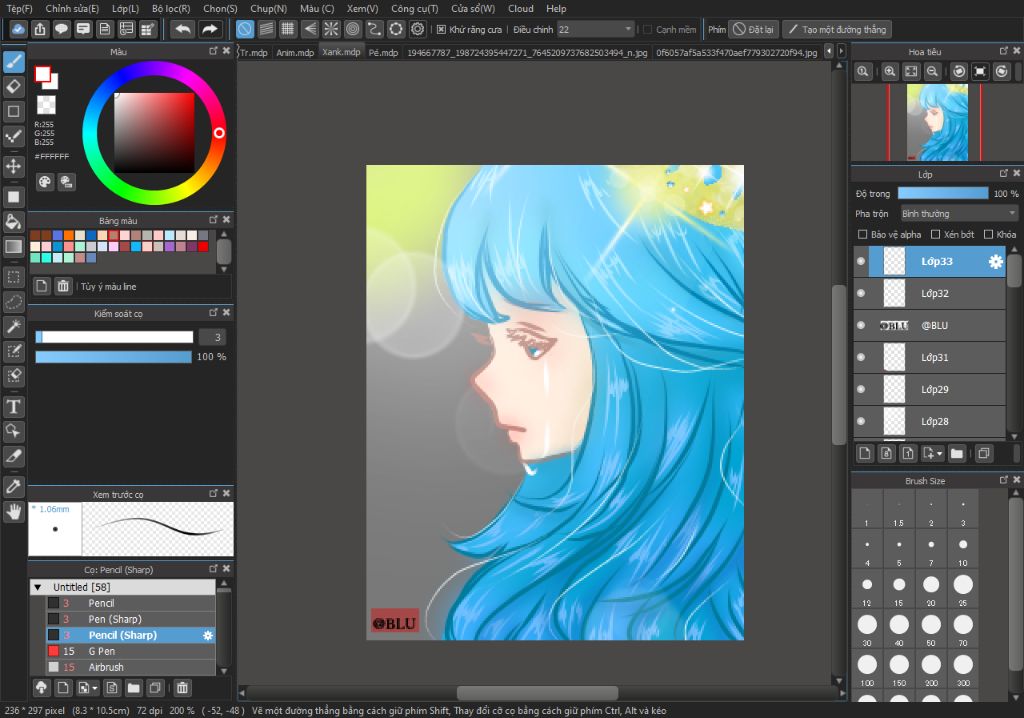
Task: Hide the Lớp31 layer
Action: coord(861,357)
